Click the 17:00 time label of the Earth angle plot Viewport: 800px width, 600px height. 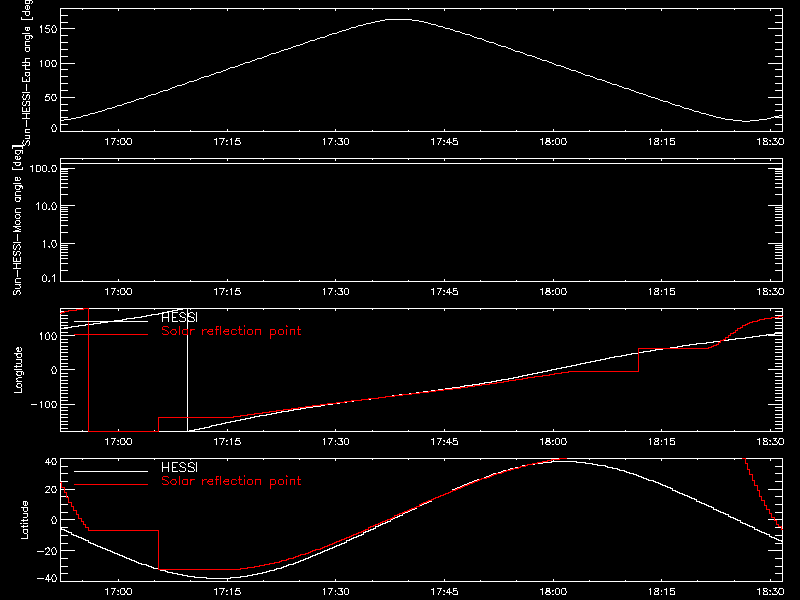coord(118,142)
